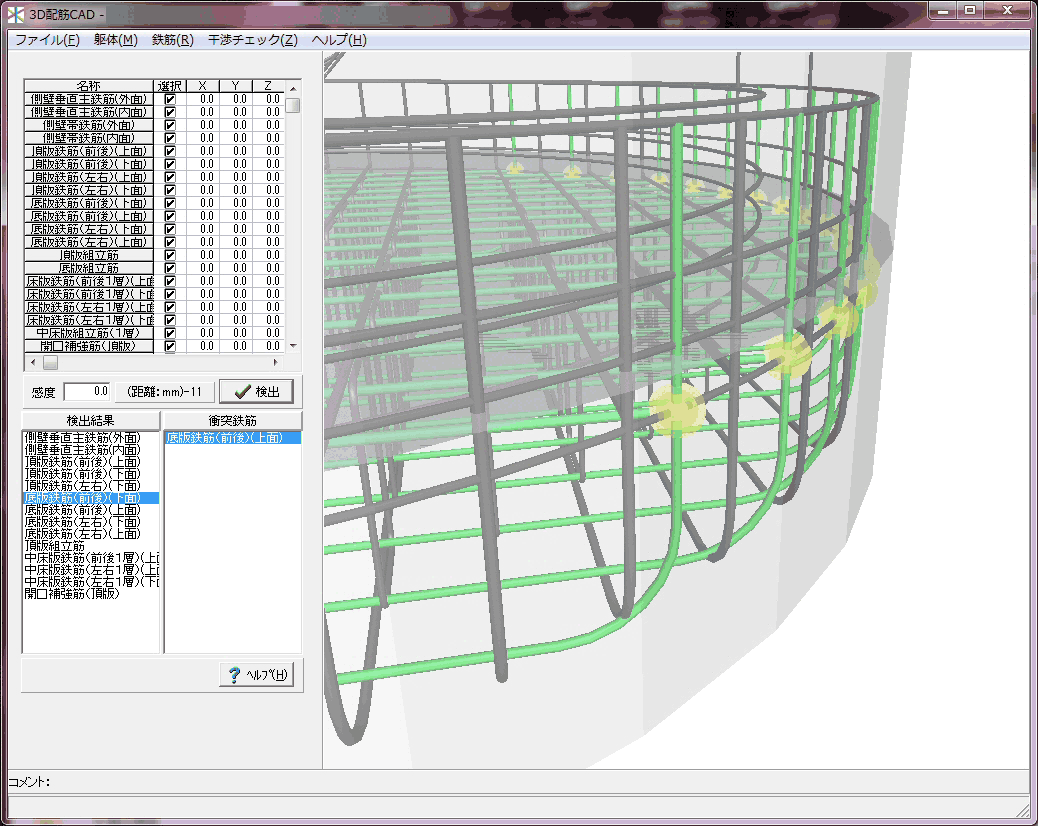The image size is (1038, 826).
Task: Click the (距離:mm)-11 label
Action: tap(164, 392)
